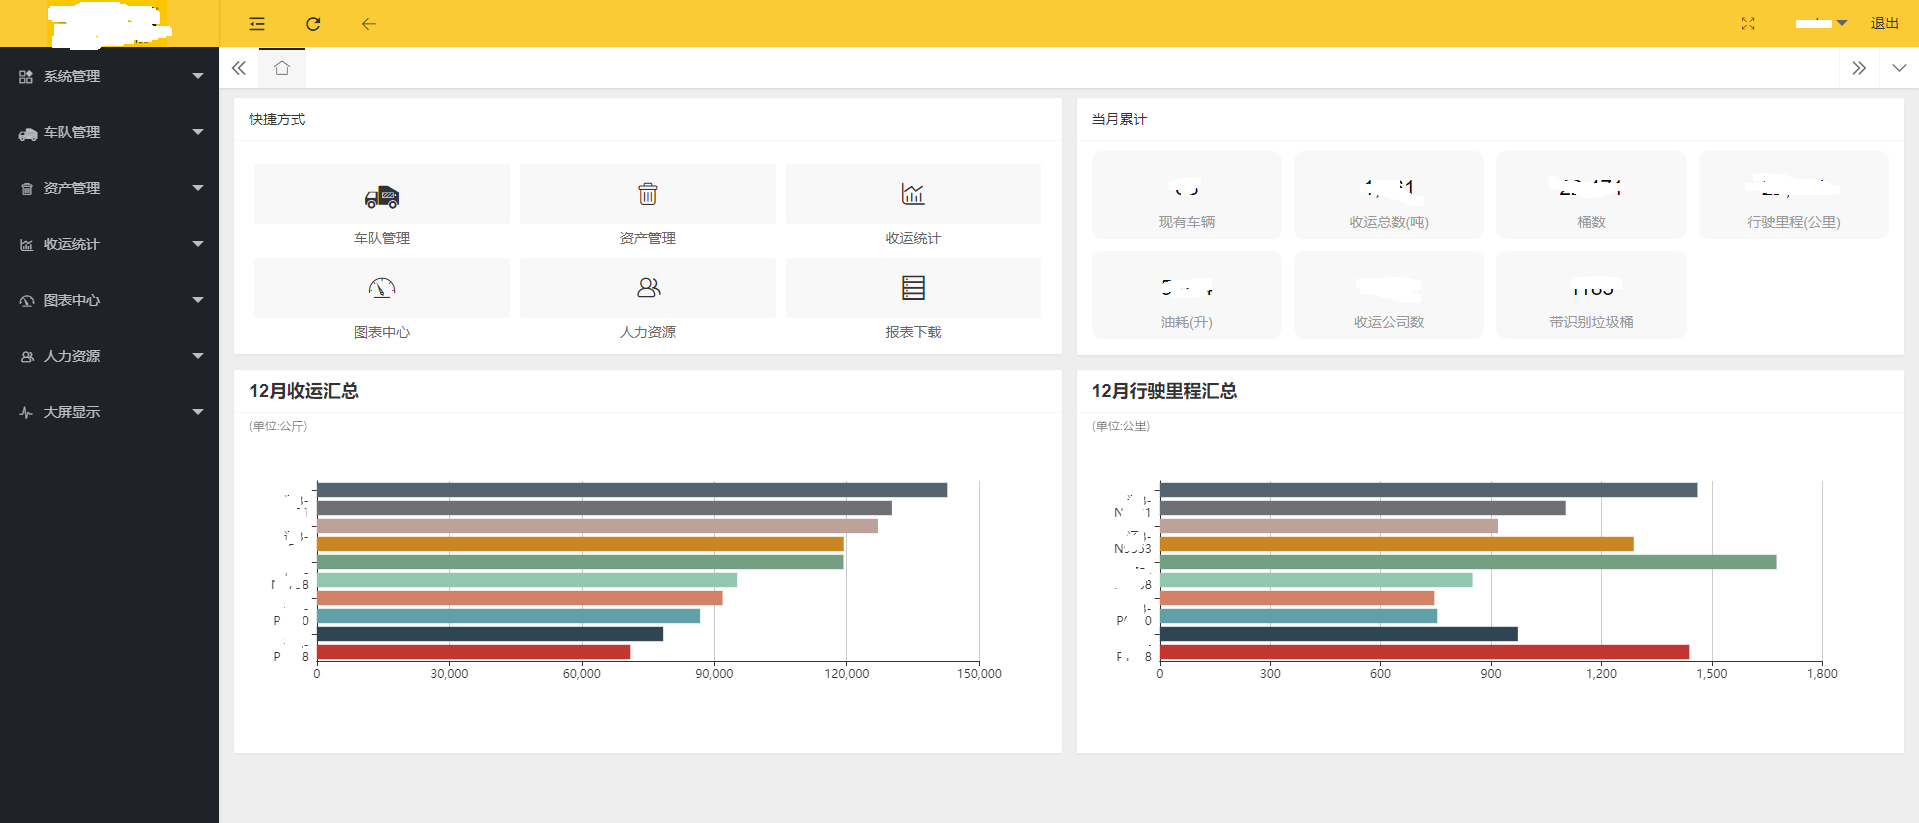Click 车队管理 shortcut label
Screen dimensions: 1919x823
pos(382,238)
